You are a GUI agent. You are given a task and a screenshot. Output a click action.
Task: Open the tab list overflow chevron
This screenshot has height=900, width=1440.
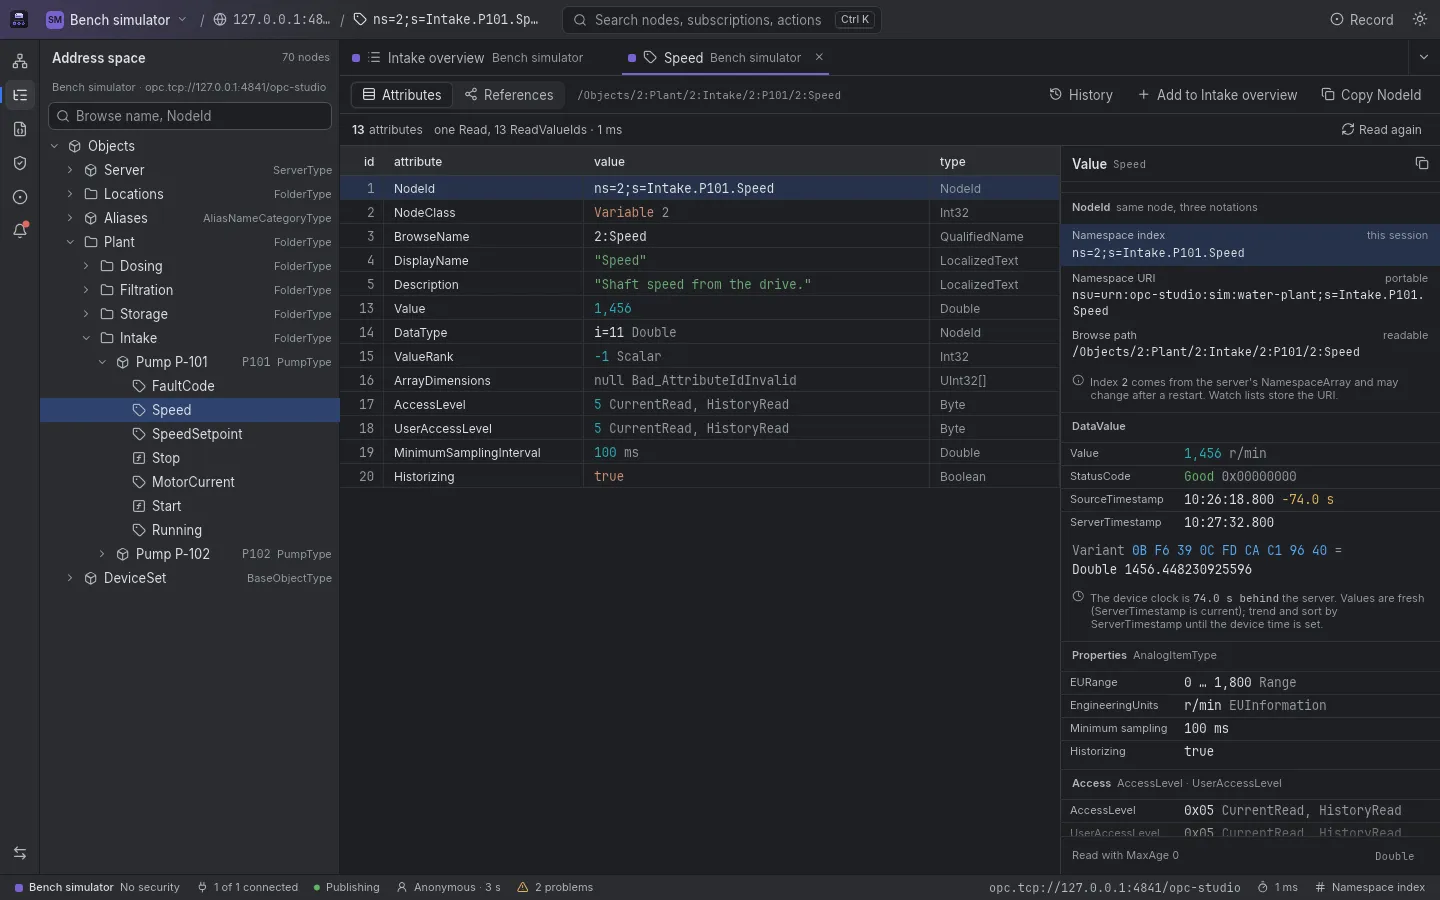coord(1424,58)
